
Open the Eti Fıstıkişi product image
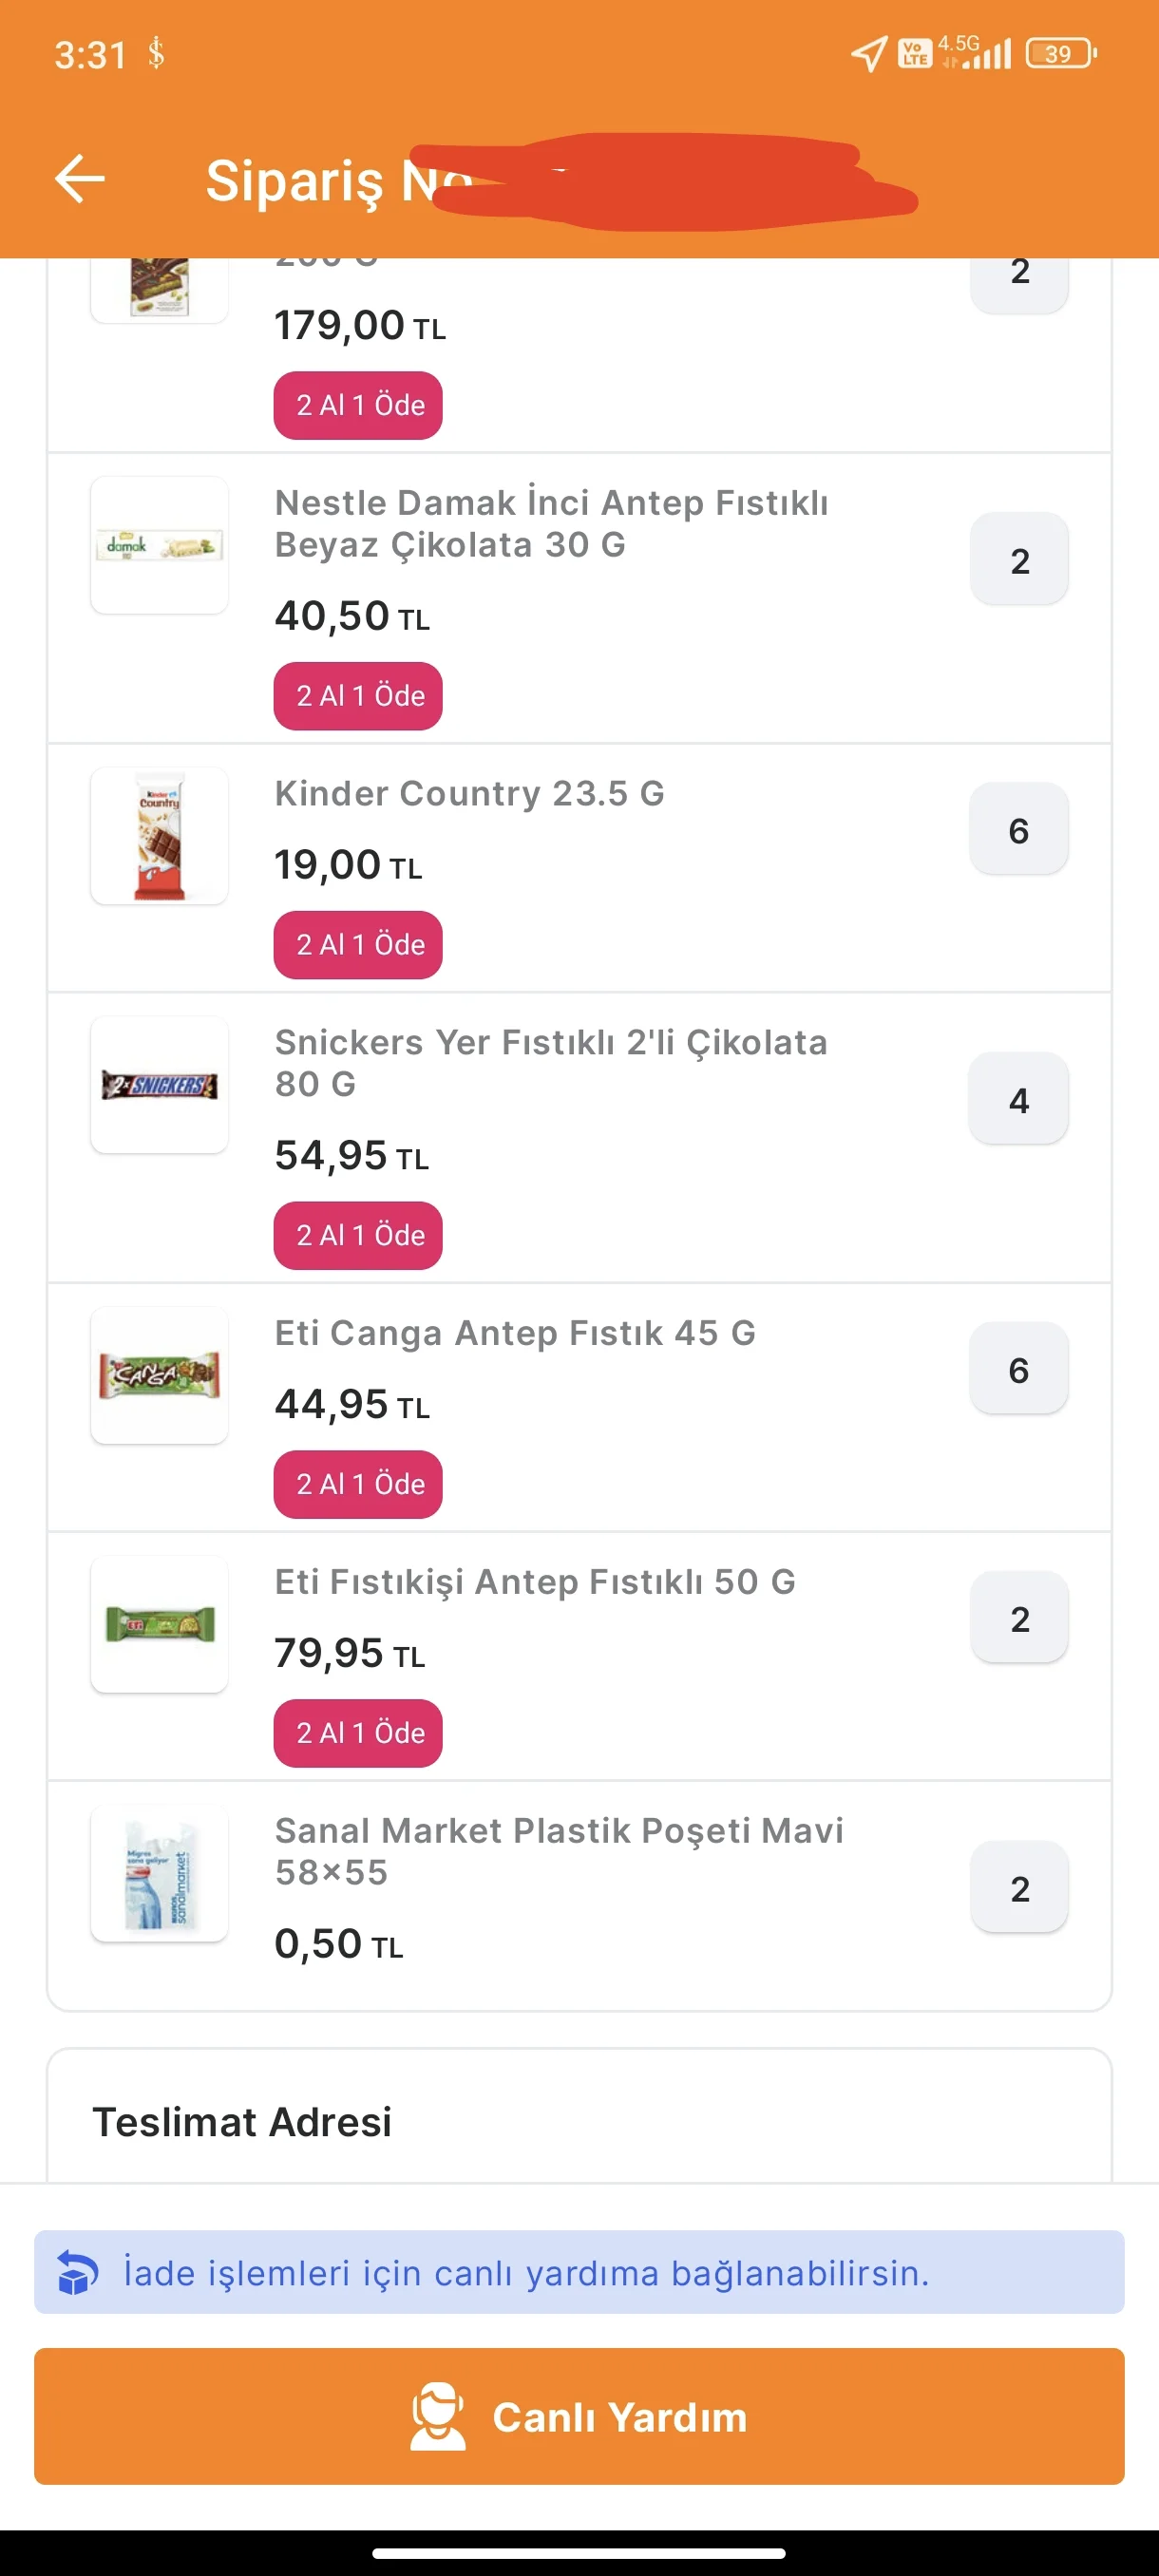tap(159, 1624)
